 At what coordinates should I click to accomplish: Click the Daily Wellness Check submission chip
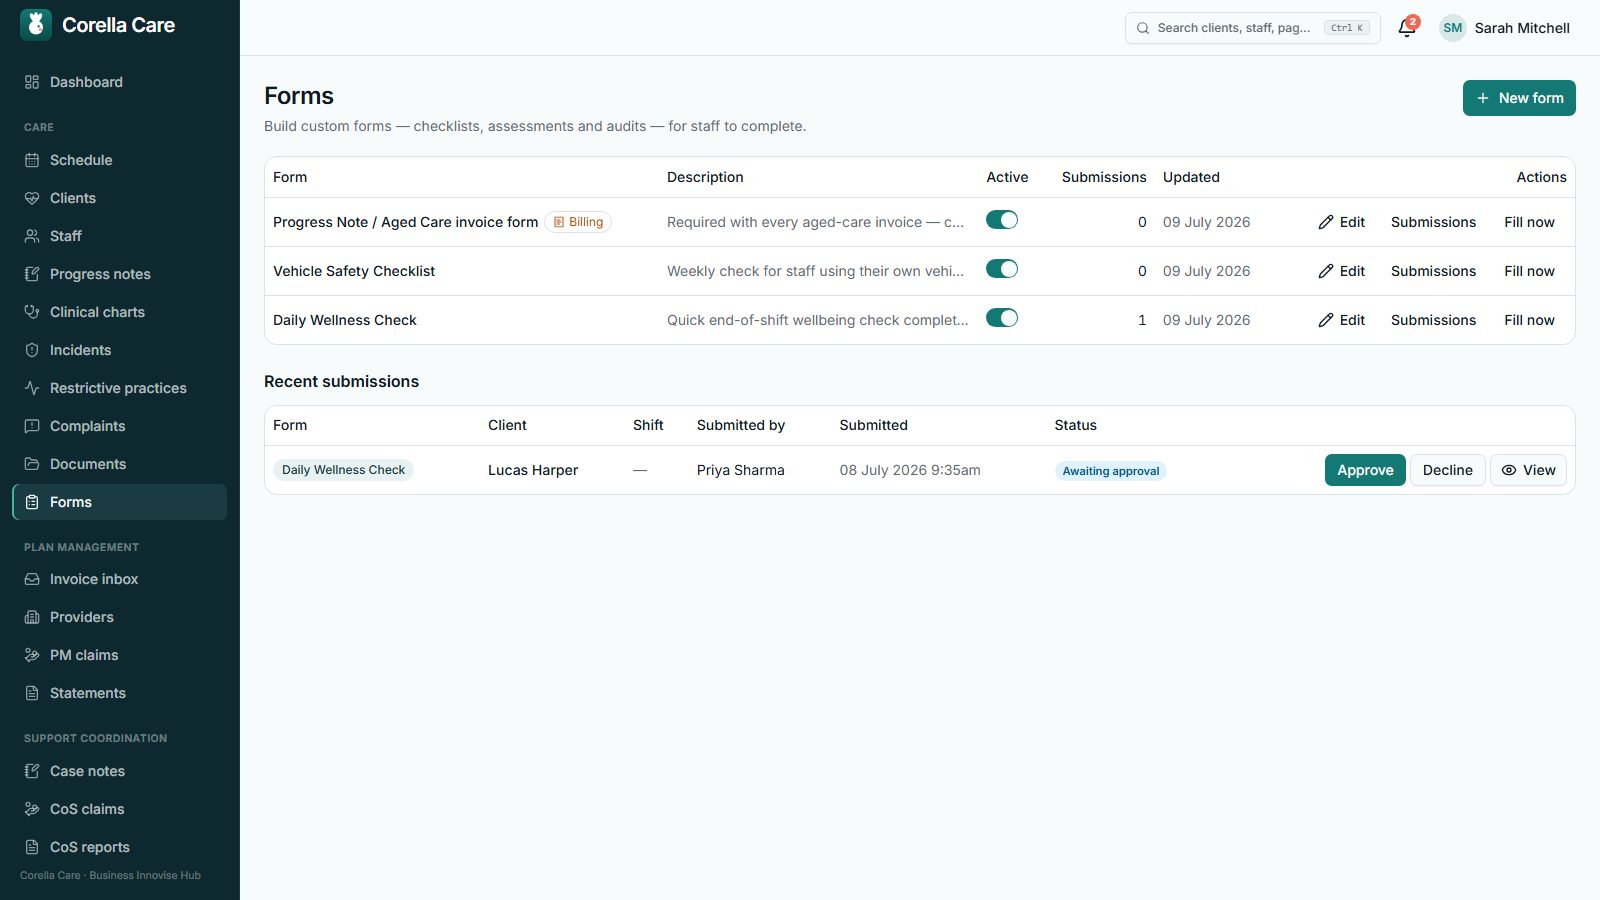(343, 470)
